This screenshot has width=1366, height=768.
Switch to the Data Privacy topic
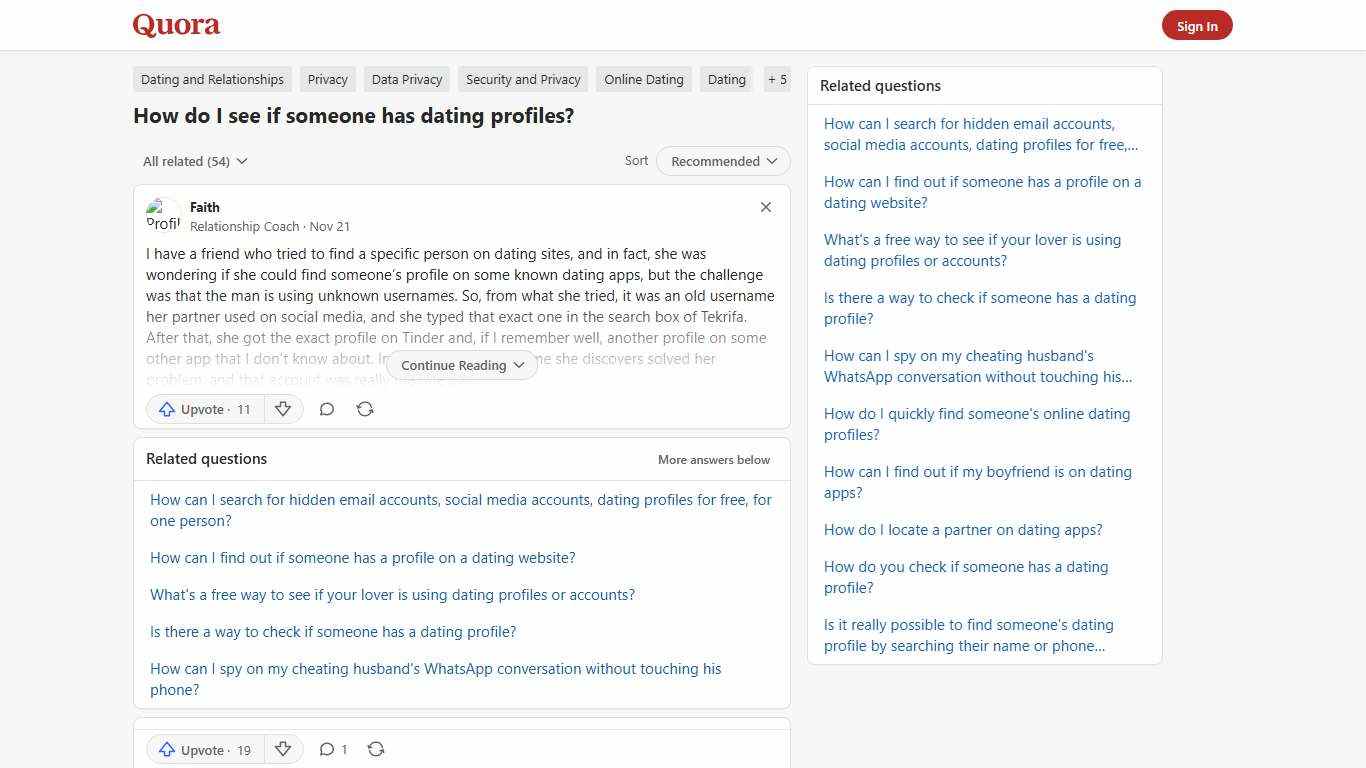pyautogui.click(x=406, y=79)
